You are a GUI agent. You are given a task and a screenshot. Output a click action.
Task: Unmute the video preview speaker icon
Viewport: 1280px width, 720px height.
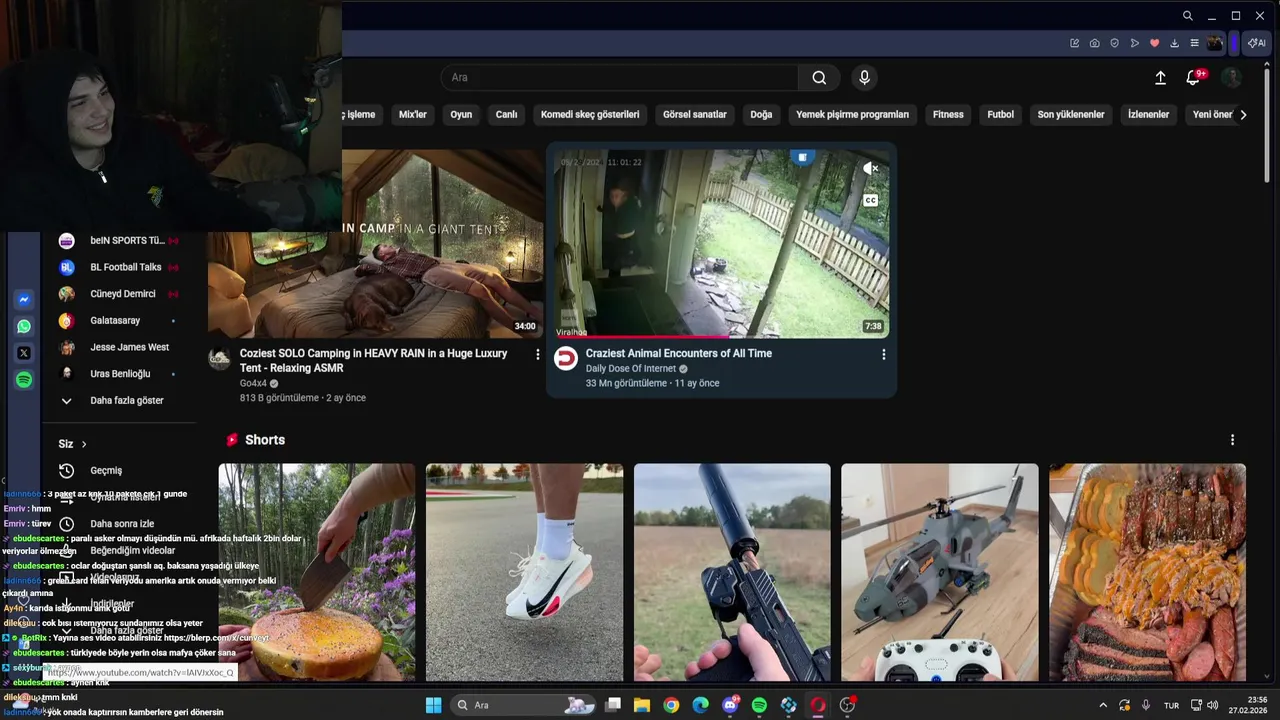pos(870,169)
